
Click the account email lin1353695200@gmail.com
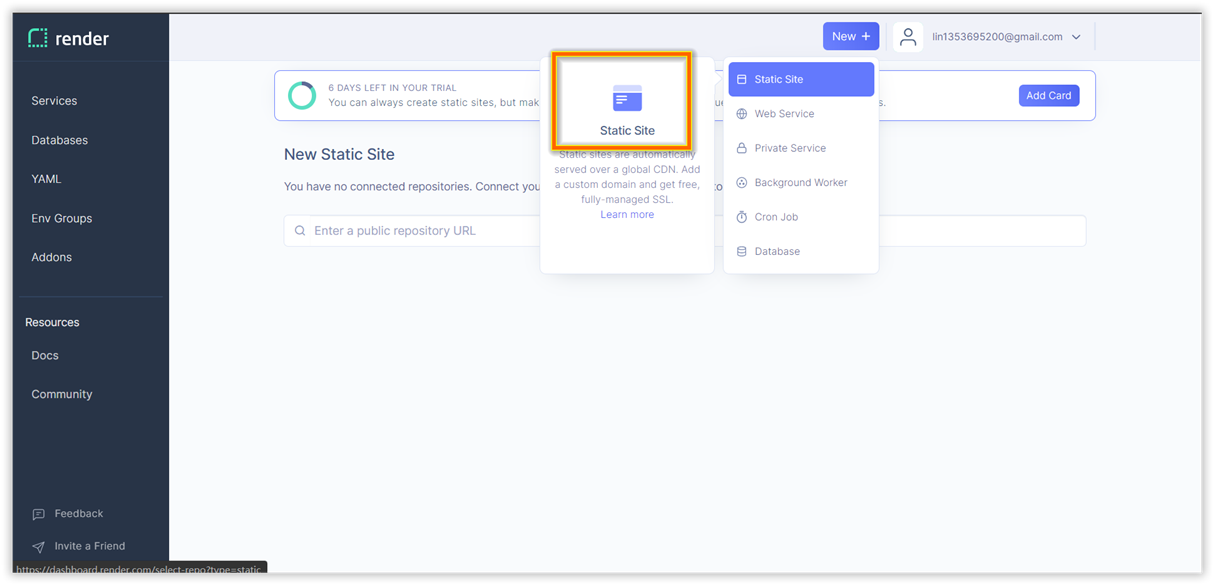coord(997,37)
